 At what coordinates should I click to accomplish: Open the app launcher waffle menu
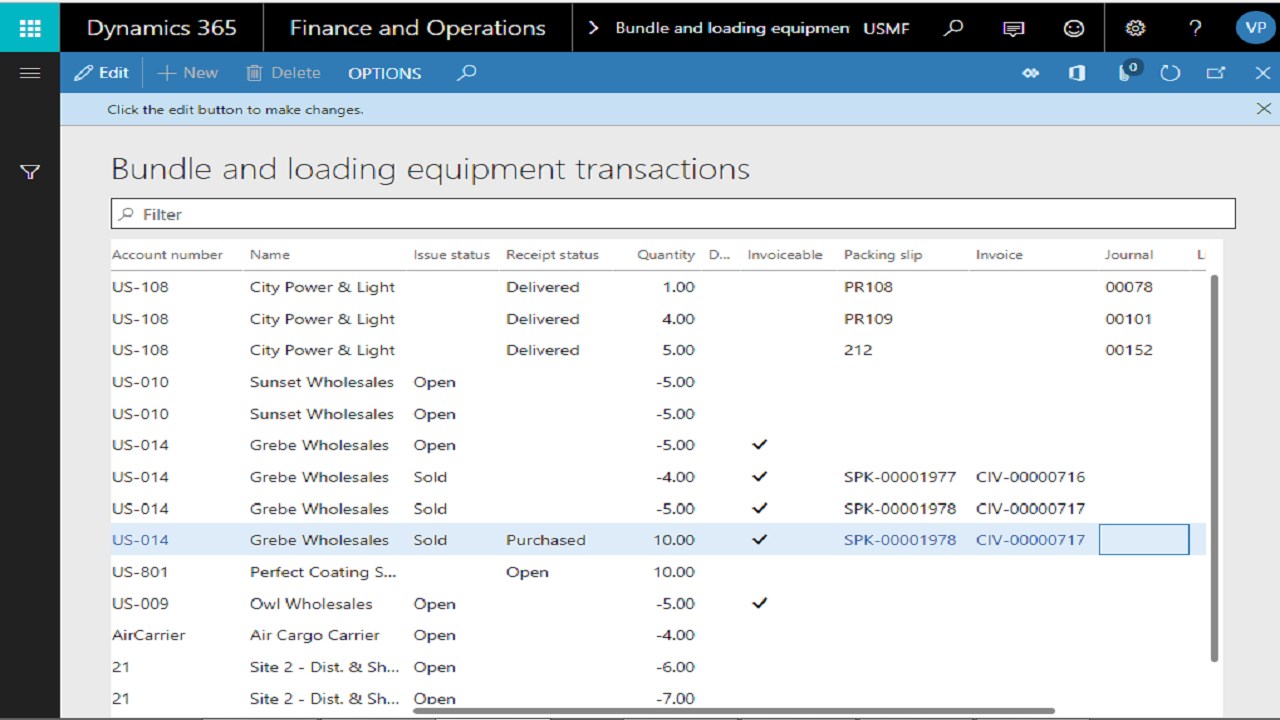coord(29,27)
